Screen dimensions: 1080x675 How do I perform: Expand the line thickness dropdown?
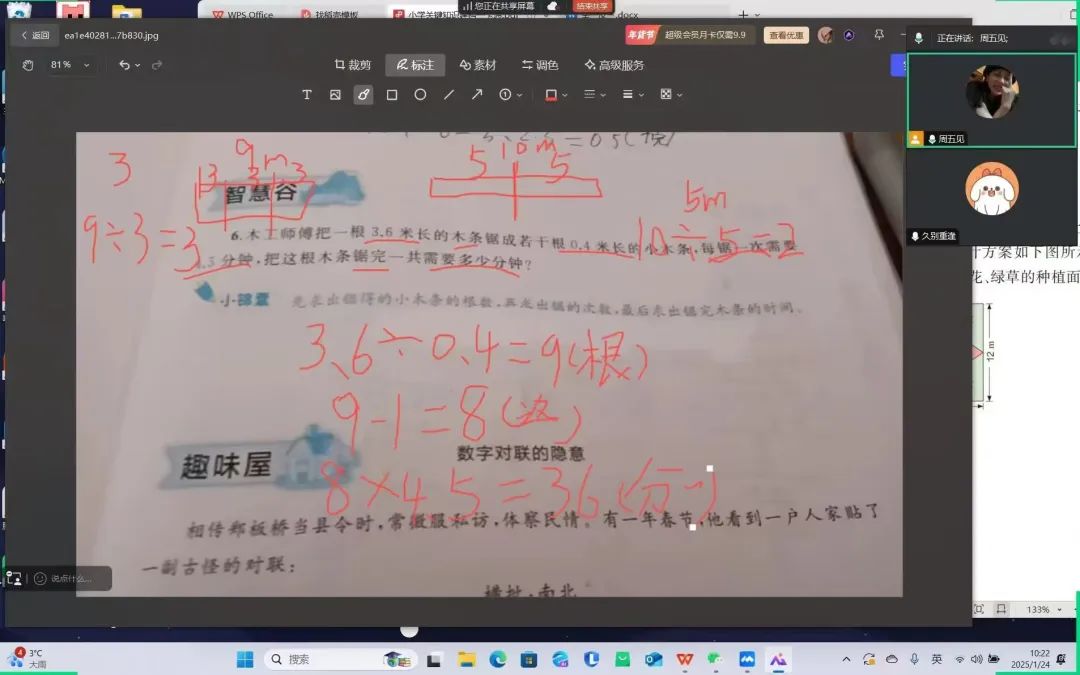pyautogui.click(x=632, y=95)
